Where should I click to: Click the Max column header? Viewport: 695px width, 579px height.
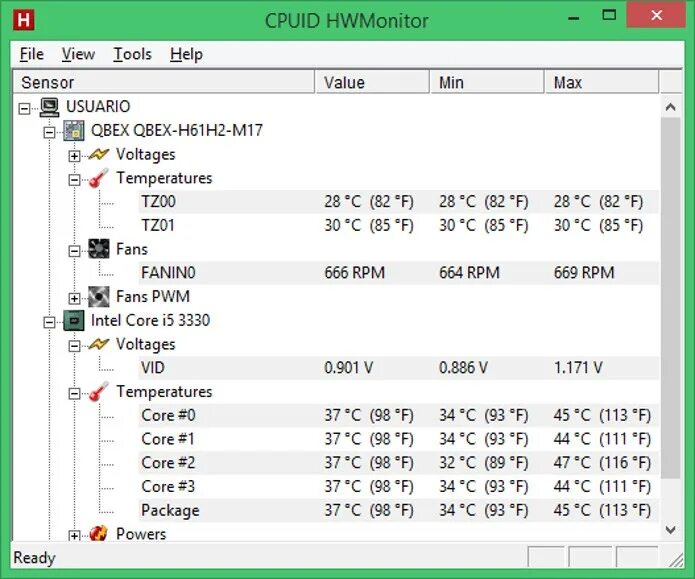tap(601, 82)
